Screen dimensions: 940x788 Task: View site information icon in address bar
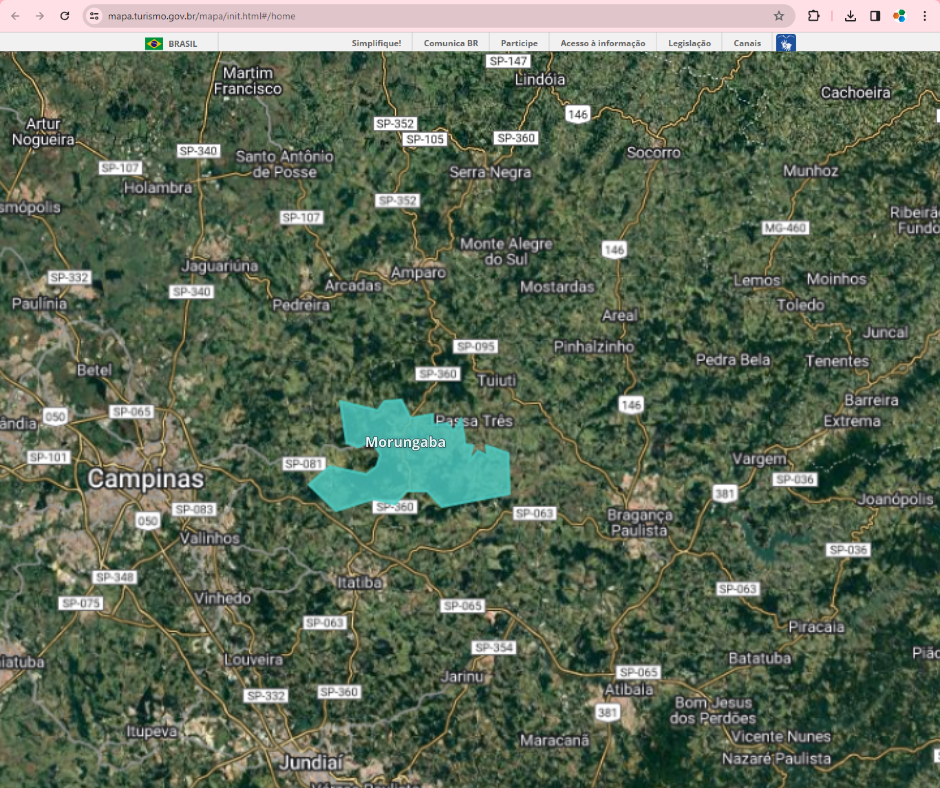94,16
